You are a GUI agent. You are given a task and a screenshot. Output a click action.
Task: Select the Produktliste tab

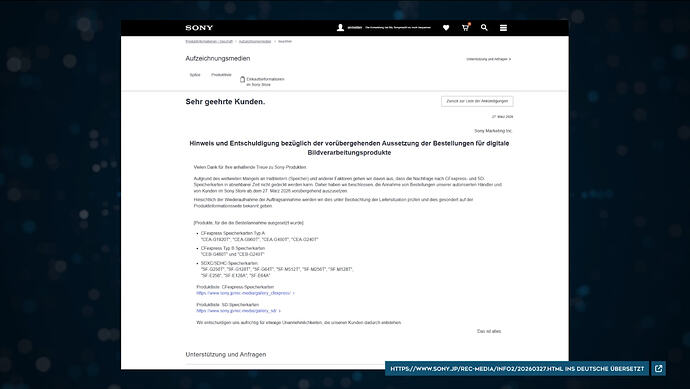221,75
